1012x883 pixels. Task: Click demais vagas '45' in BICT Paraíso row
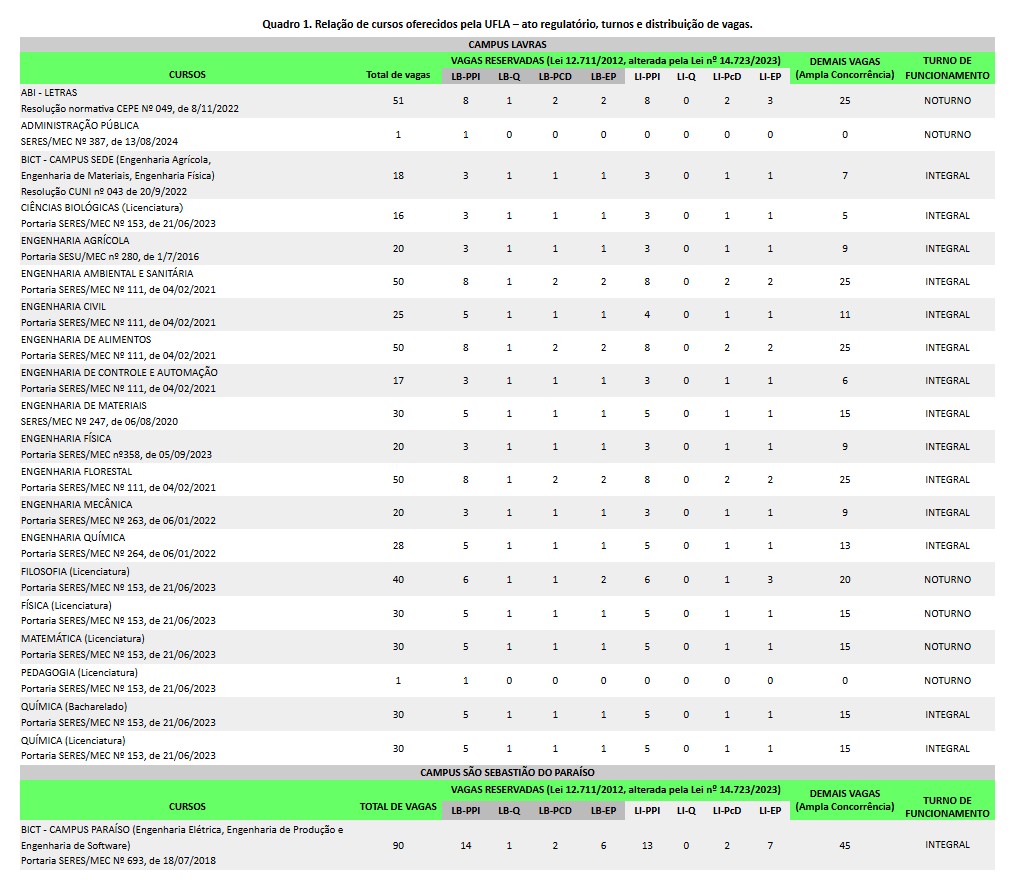tap(845, 846)
